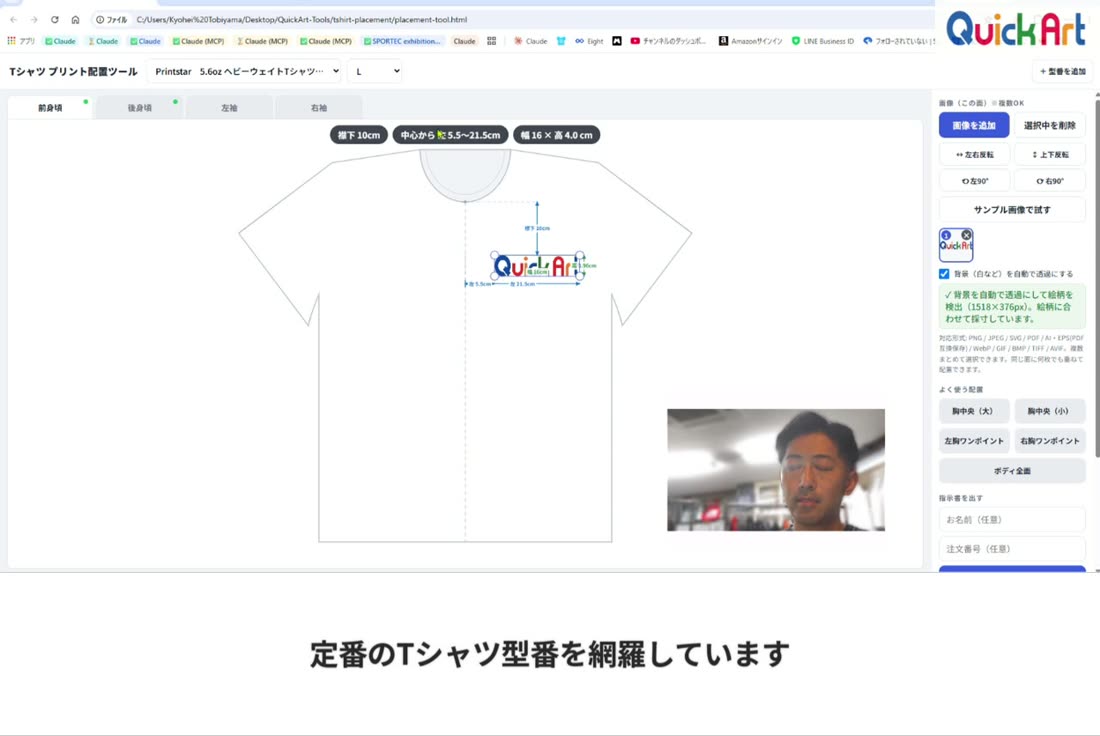Flip horizontally with 左右反転
The image size is (1100, 736).
(974, 154)
